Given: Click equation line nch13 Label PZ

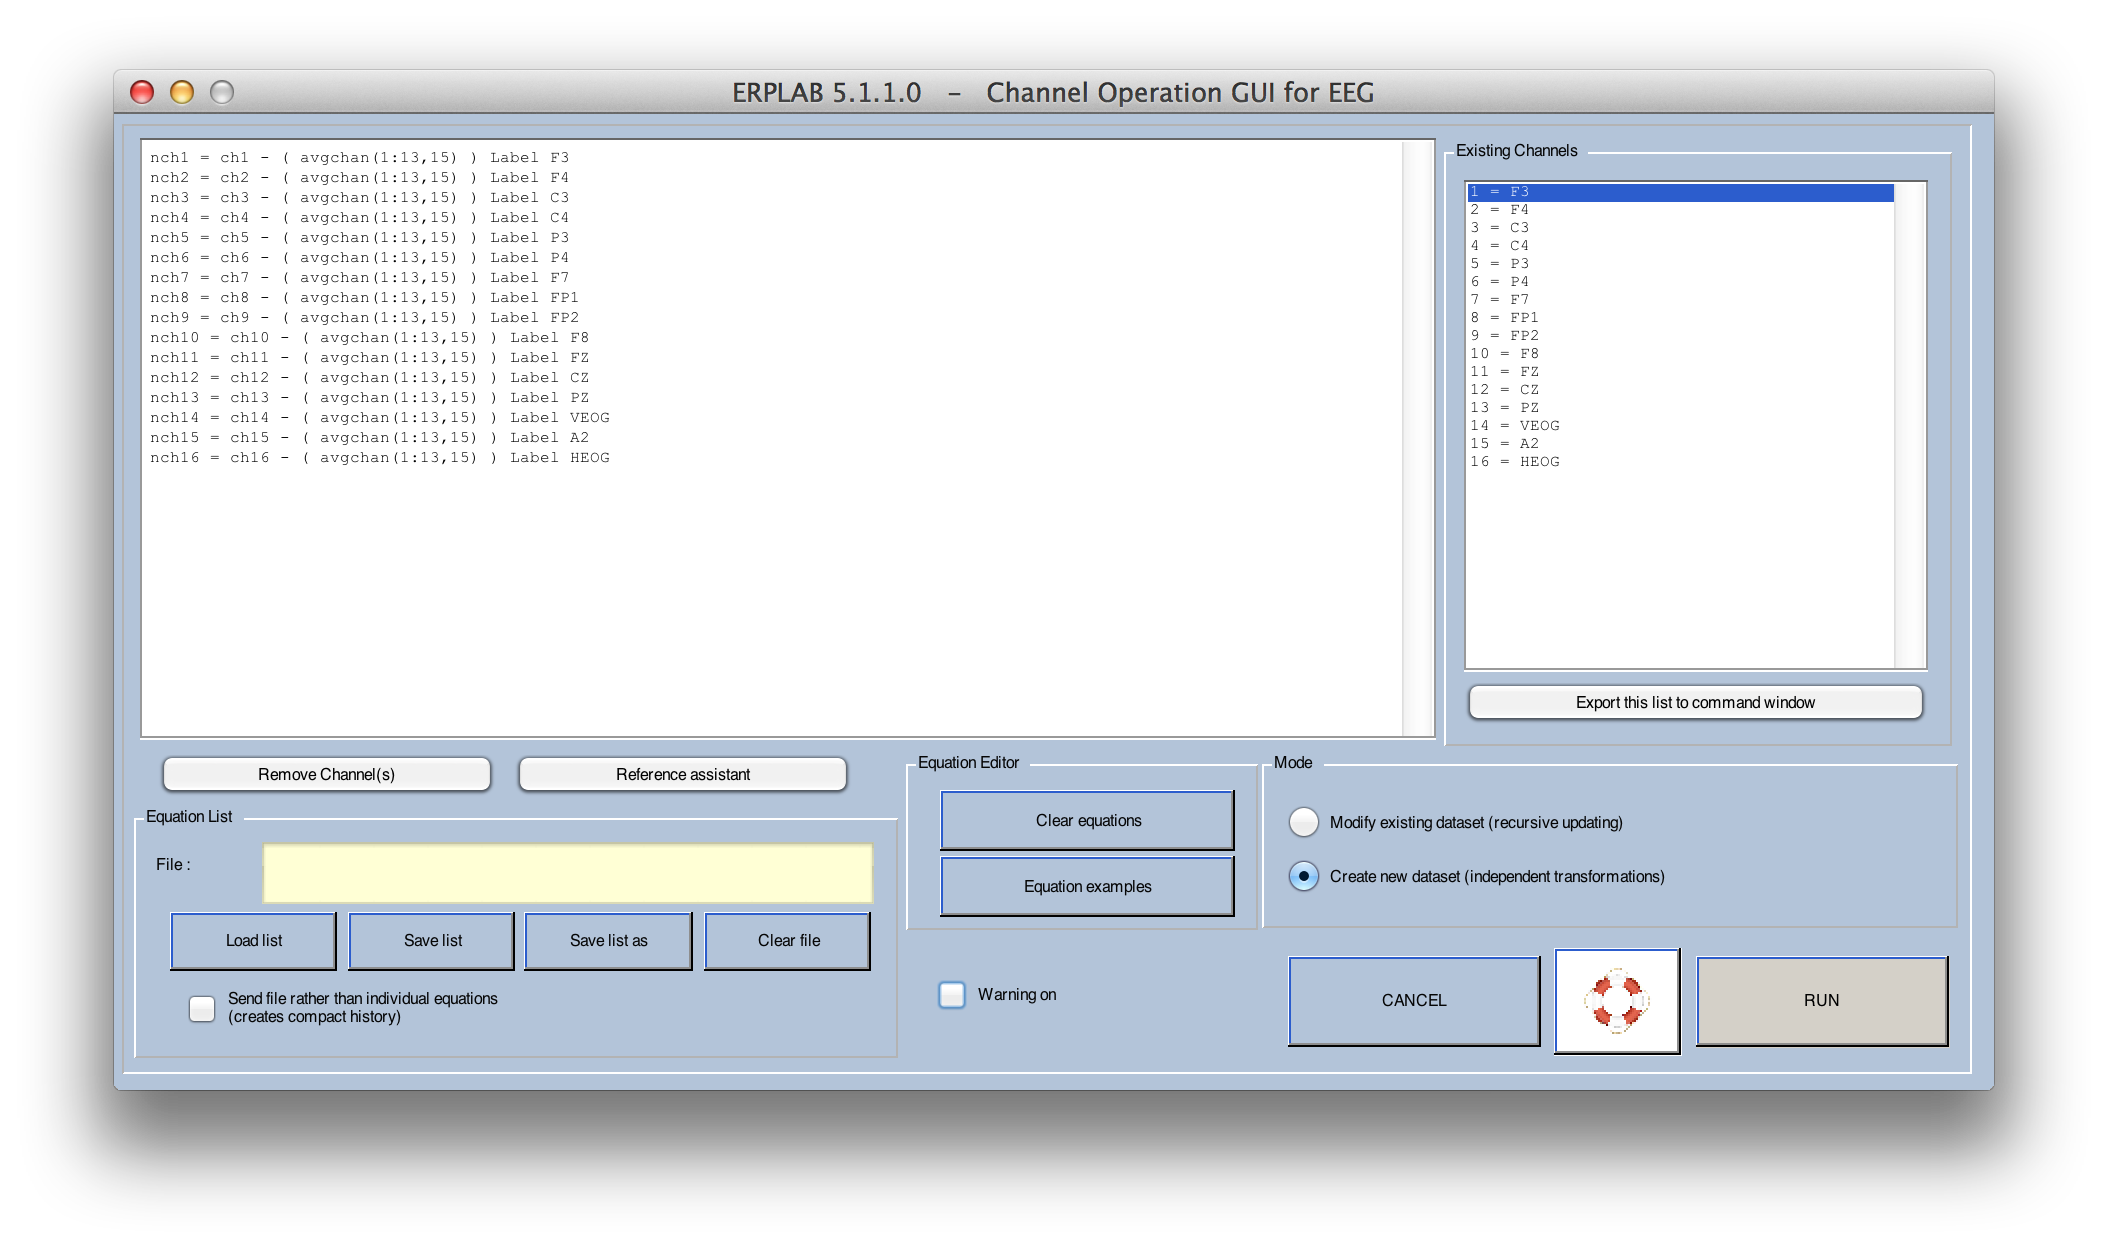Looking at the screenshot, I should tap(369, 398).
